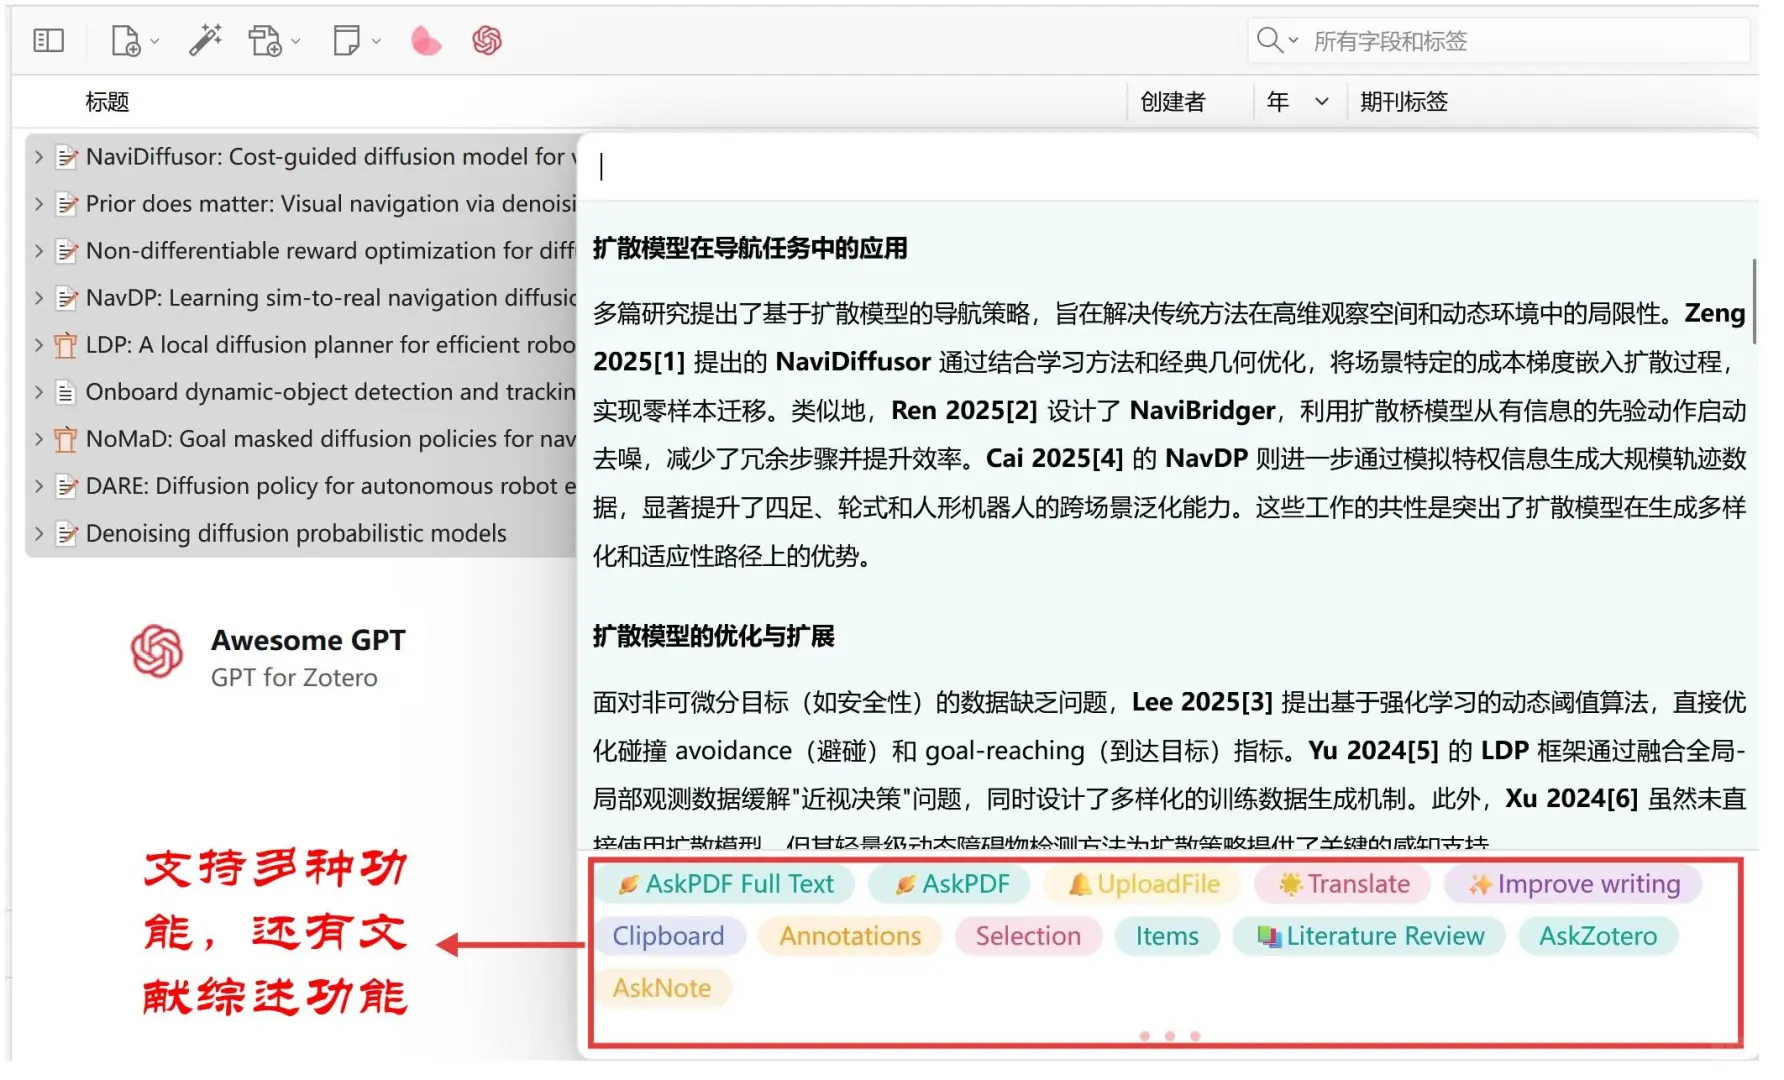Click the GPT chat input field
This screenshot has width=1784, height=1080.
click(900, 166)
